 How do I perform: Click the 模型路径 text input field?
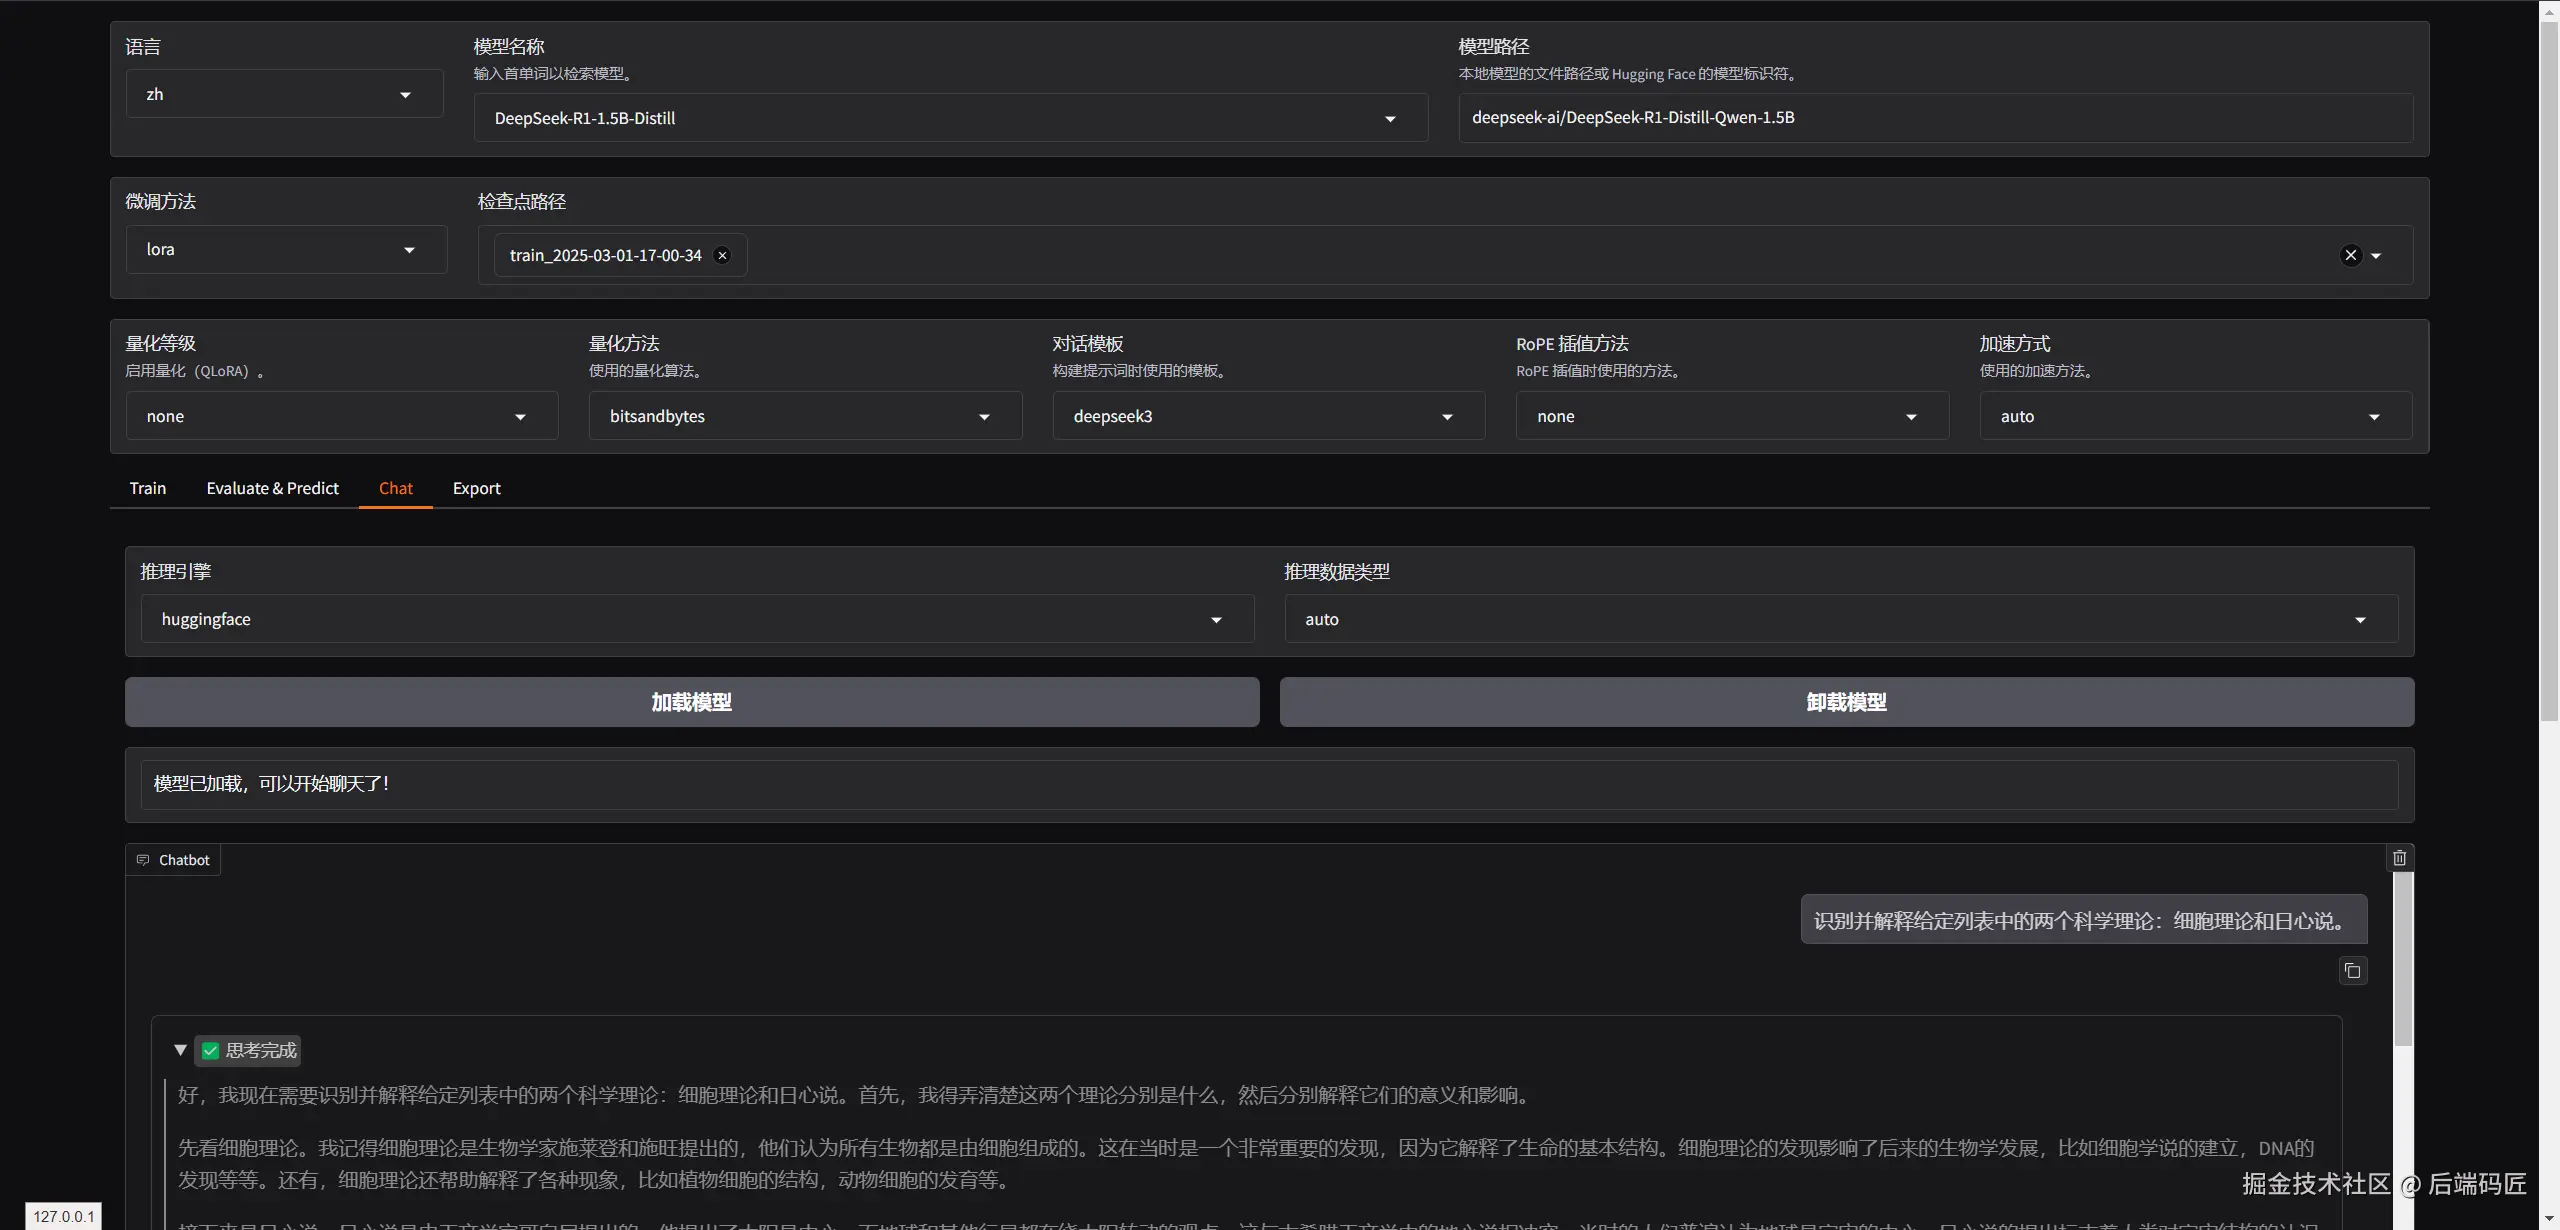1934,118
